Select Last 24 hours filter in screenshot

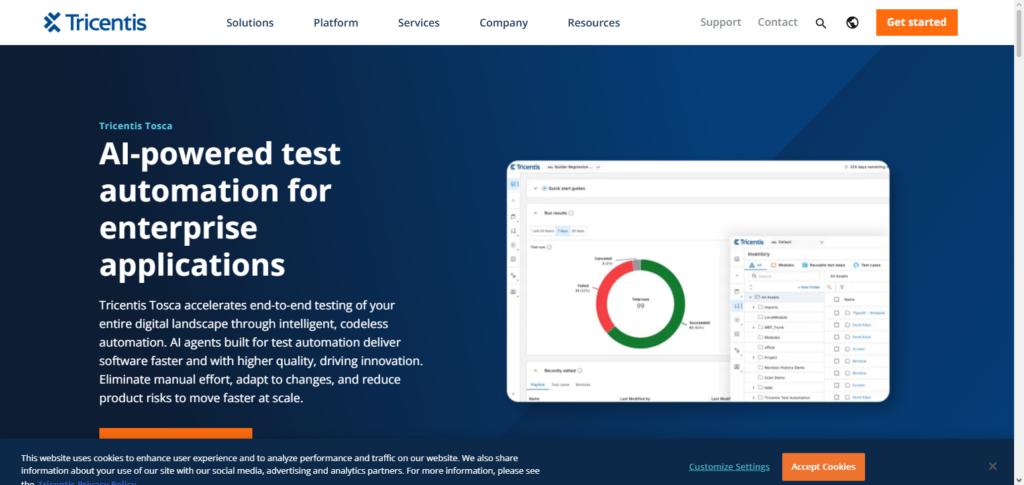click(x=543, y=231)
